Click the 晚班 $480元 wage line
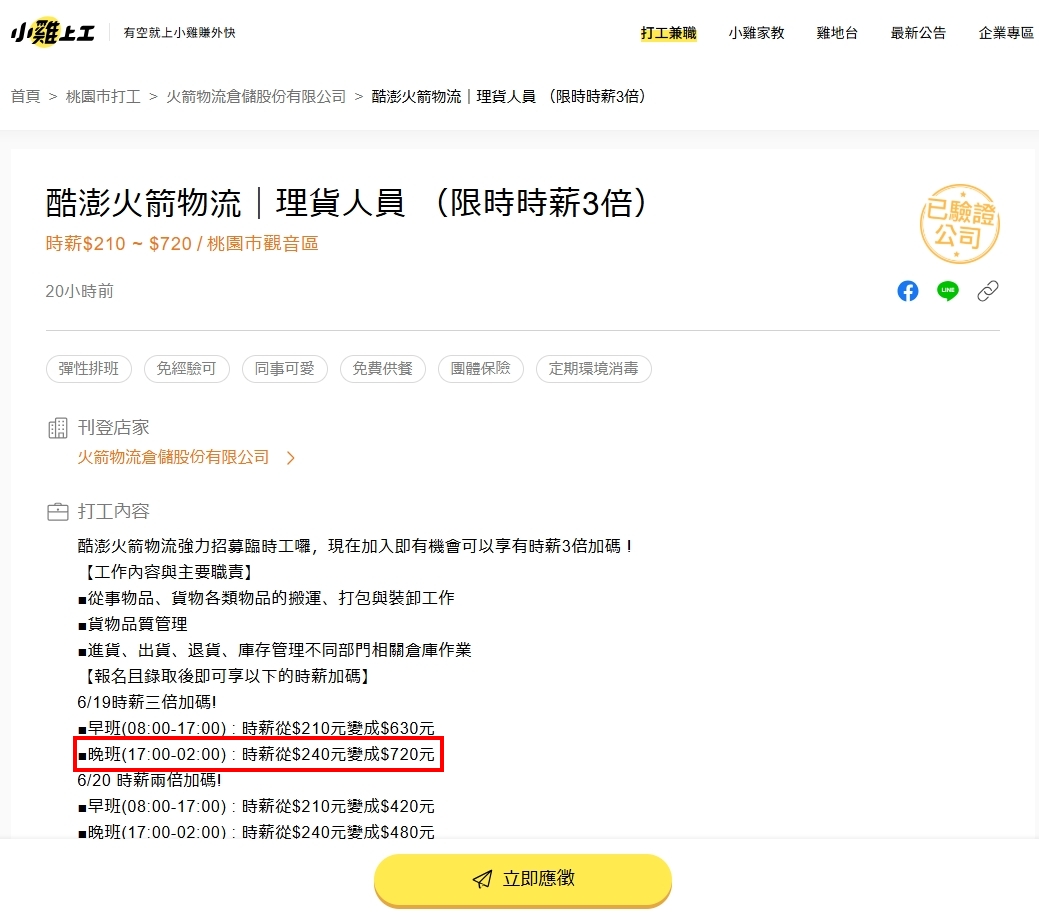Image resolution: width=1039 pixels, height=917 pixels. point(256,832)
